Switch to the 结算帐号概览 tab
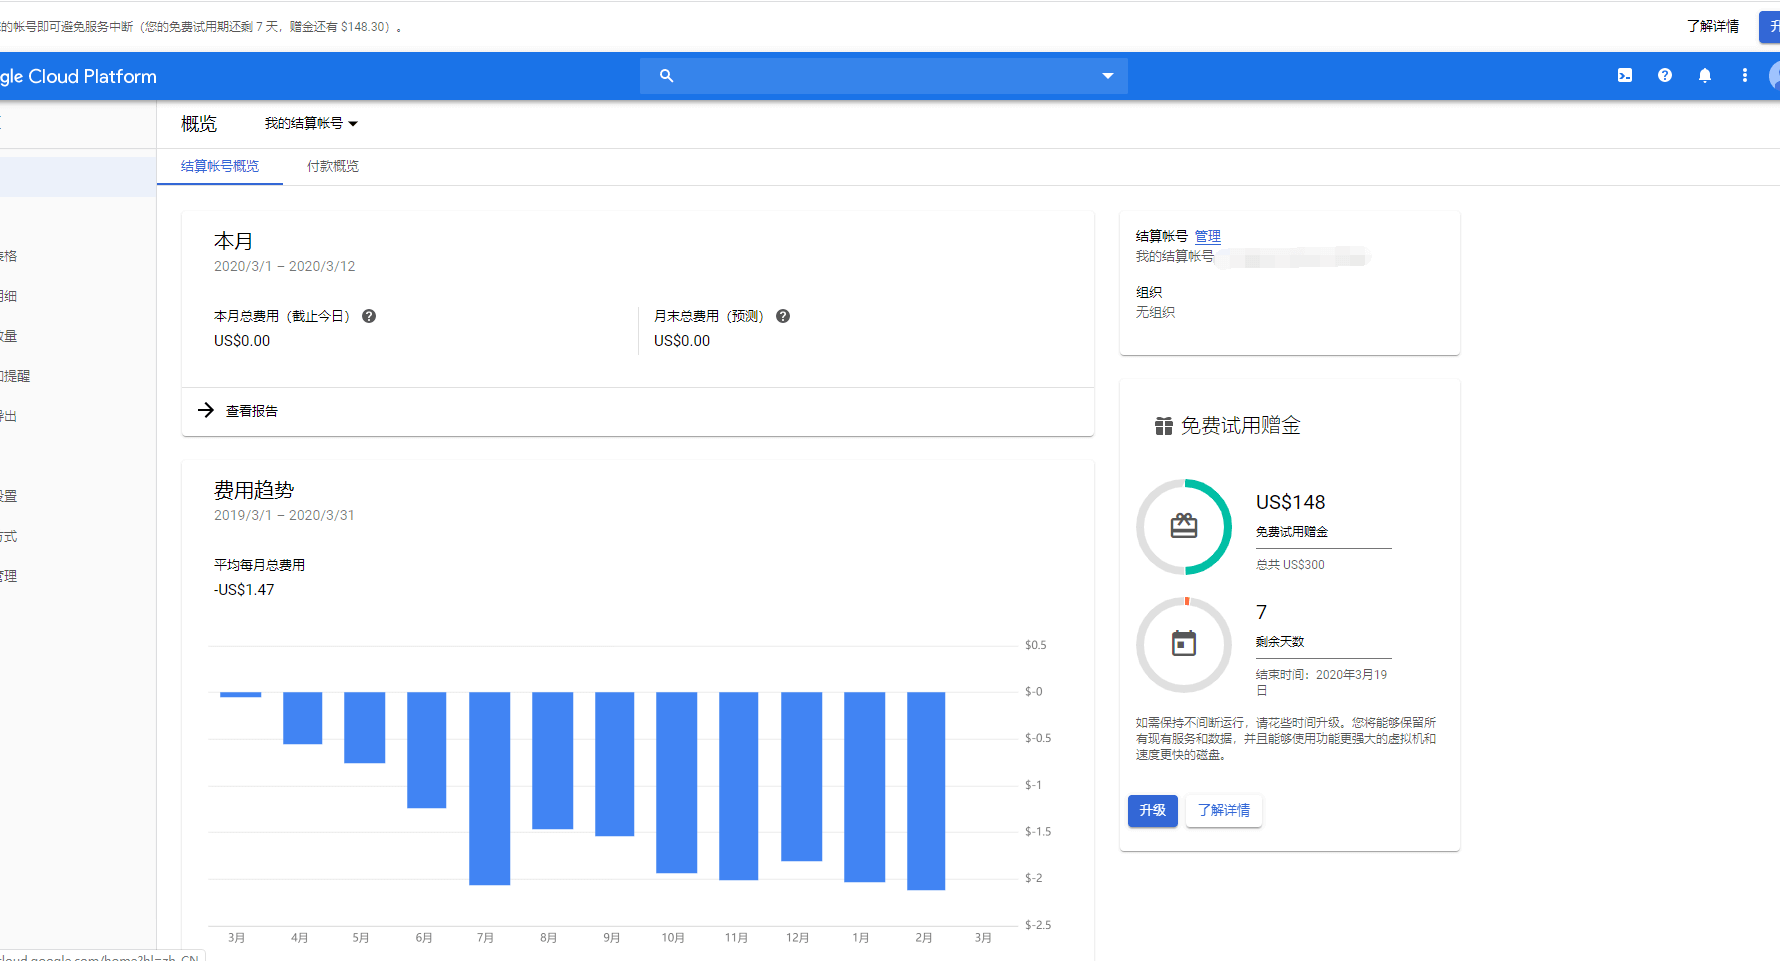Image resolution: width=1780 pixels, height=961 pixels. point(220,166)
